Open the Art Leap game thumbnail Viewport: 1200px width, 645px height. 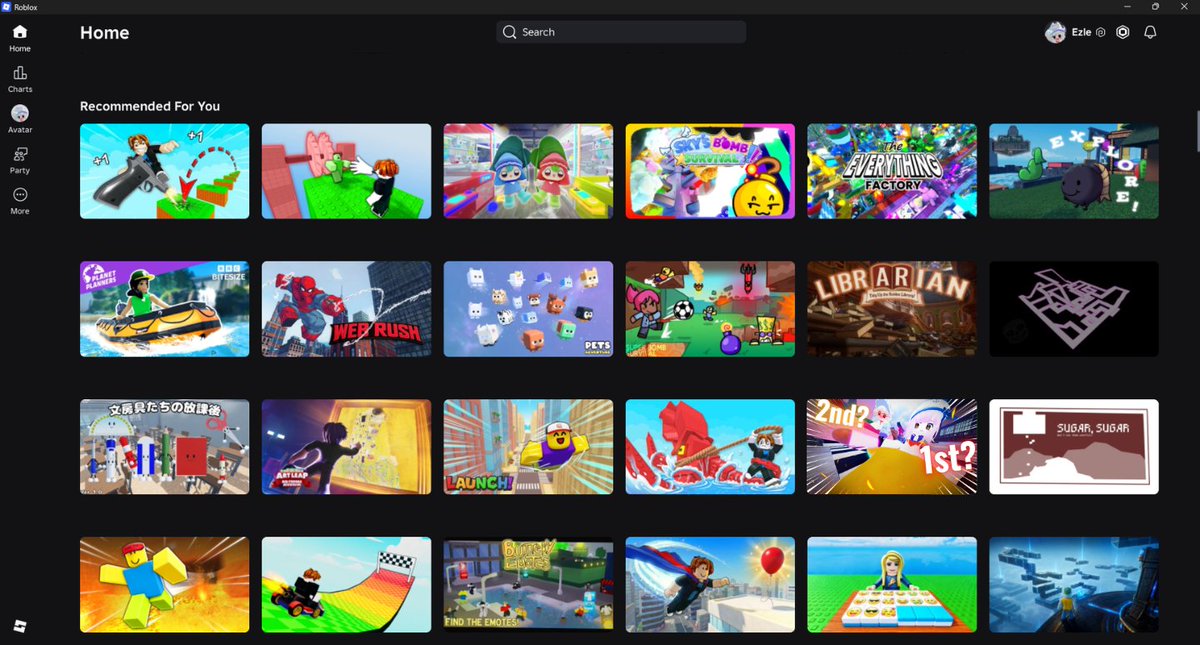tap(346, 447)
